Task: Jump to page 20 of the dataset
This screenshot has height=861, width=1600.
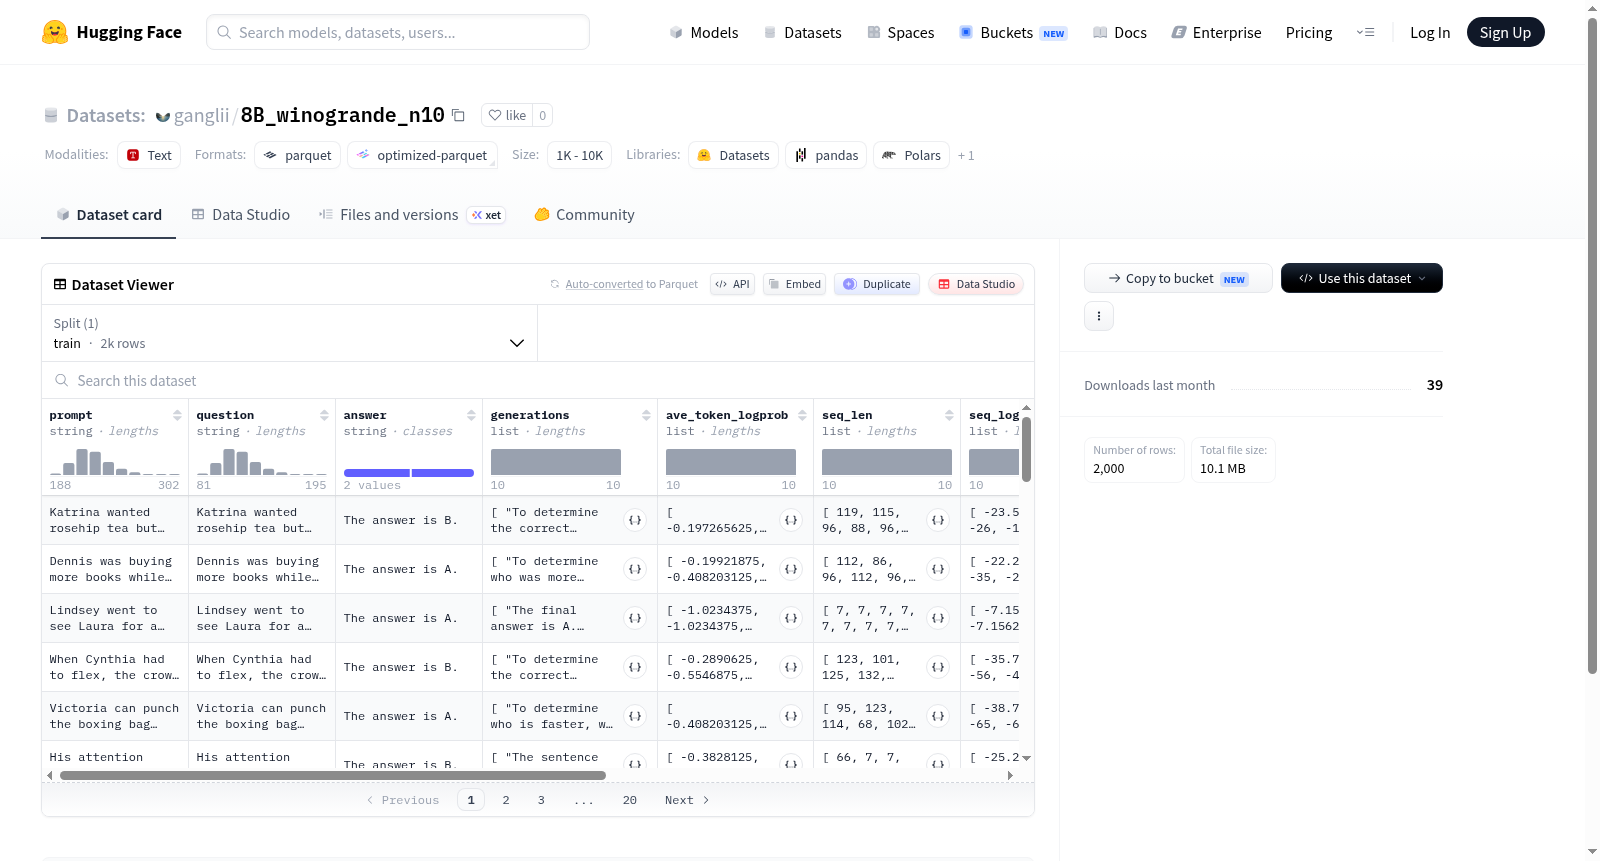Action: tap(630, 800)
